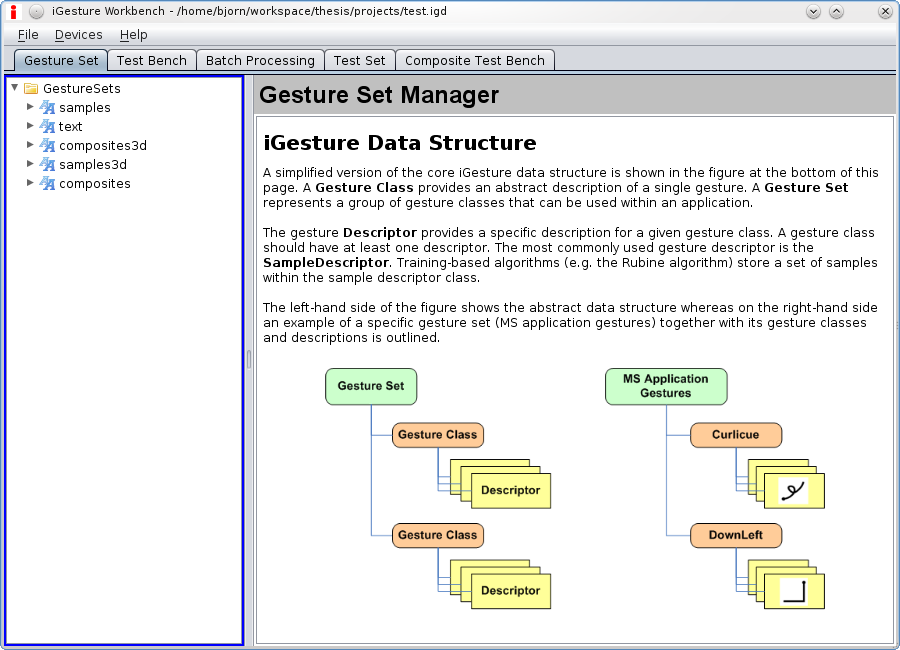Image resolution: width=900 pixels, height=650 pixels.
Task: Click the red iGesture application icon in title bar
Action: pyautogui.click(x=13, y=12)
